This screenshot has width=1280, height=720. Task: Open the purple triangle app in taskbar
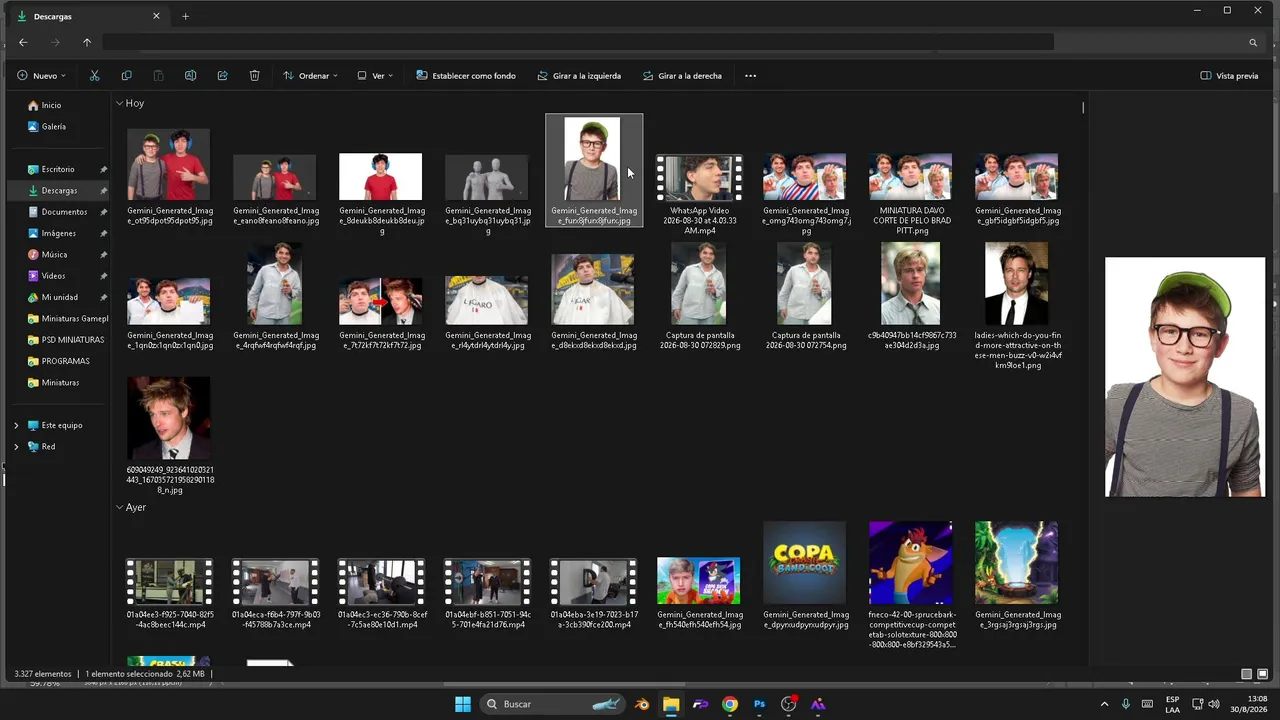pyautogui.click(x=818, y=704)
